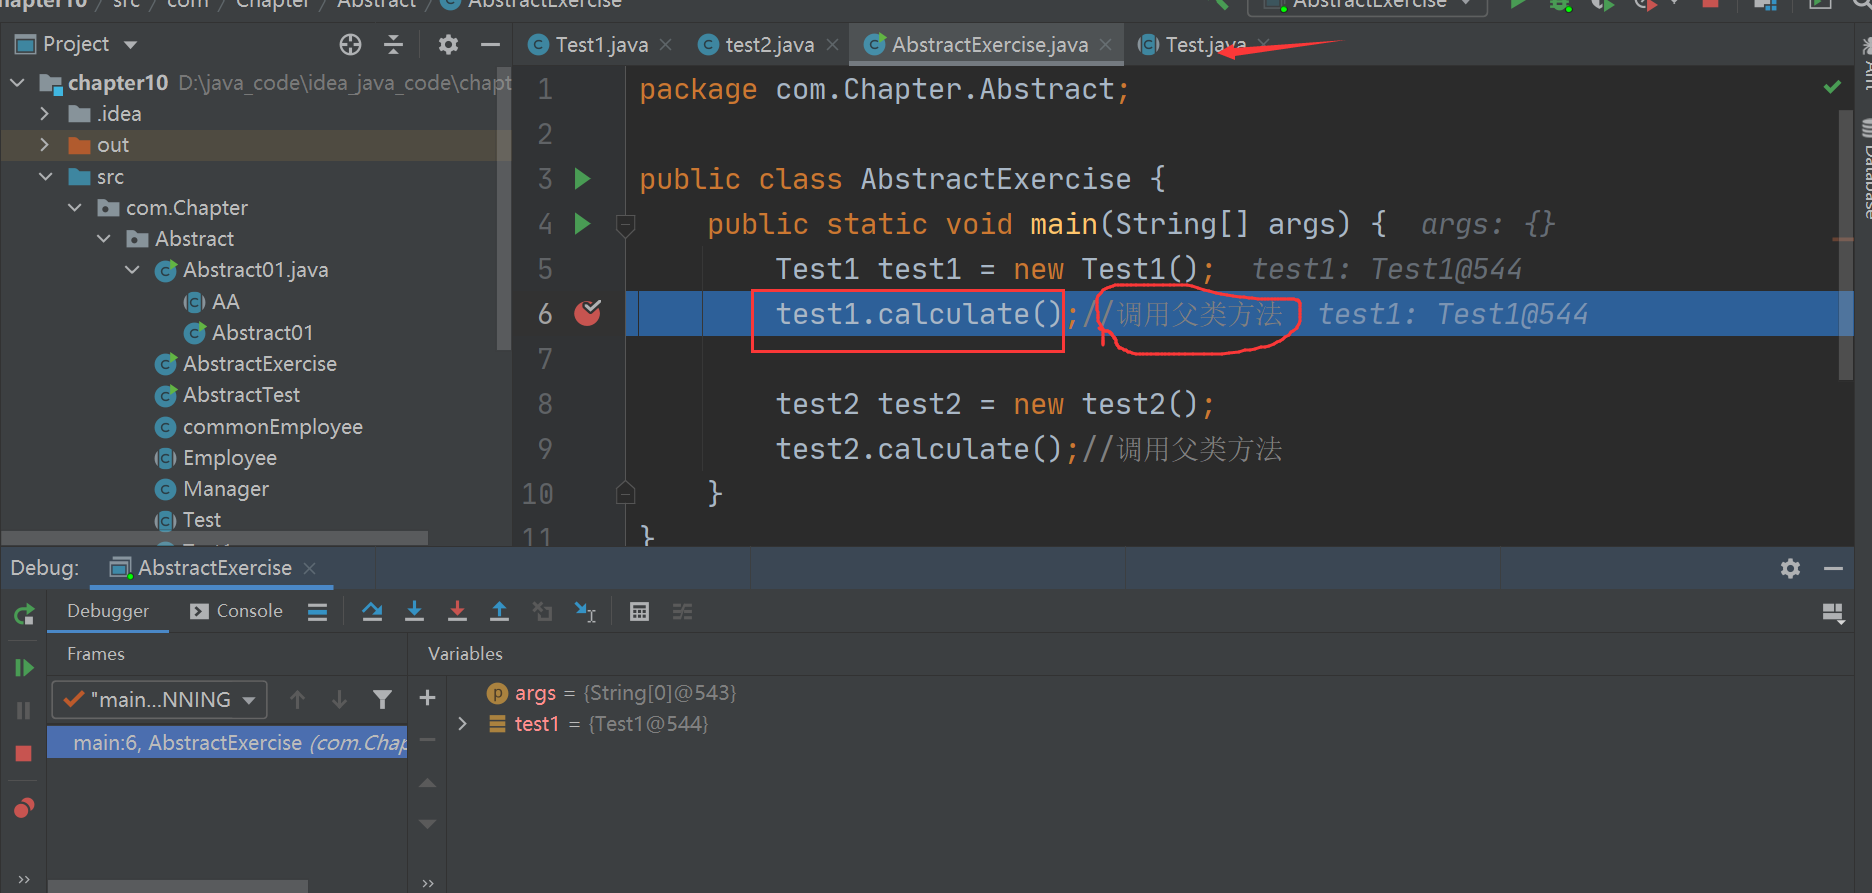This screenshot has height=893, width=1872.
Task: Close AbstractExercise debug session tab
Action: click(310, 568)
